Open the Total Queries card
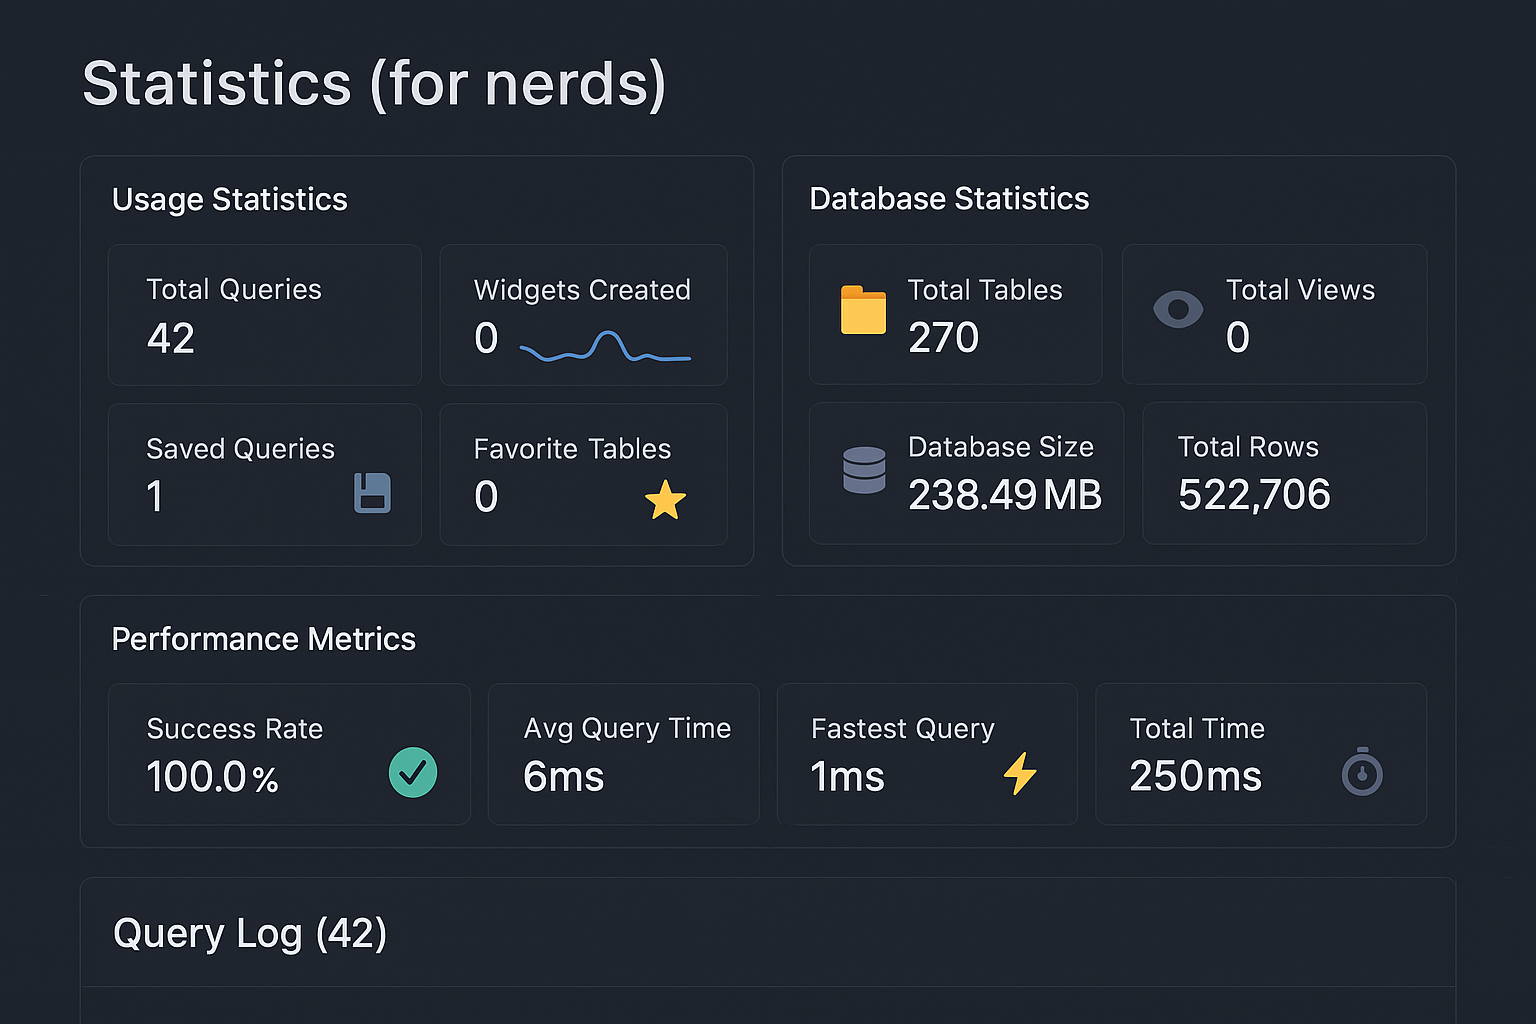The width and height of the screenshot is (1536, 1024). click(264, 314)
